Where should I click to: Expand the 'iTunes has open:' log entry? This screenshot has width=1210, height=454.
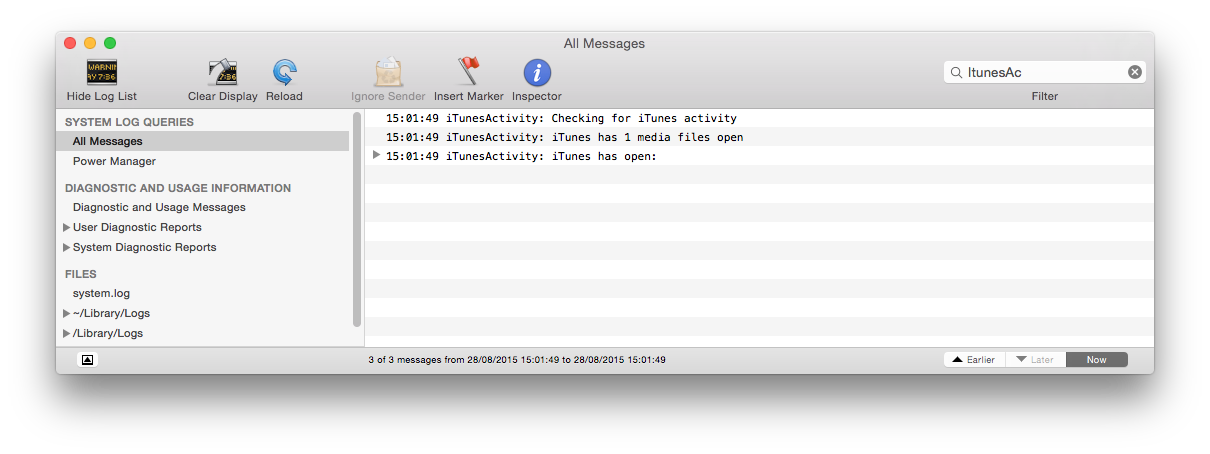pyautogui.click(x=376, y=155)
